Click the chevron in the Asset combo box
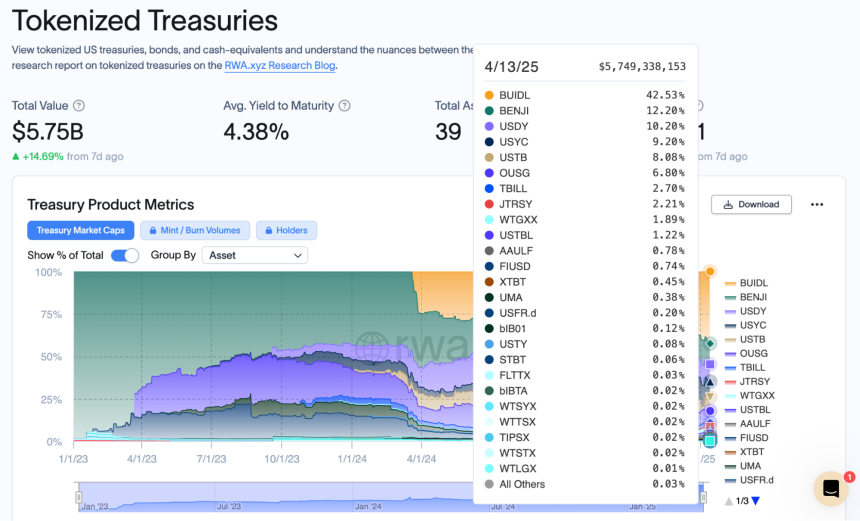 pyautogui.click(x=297, y=256)
